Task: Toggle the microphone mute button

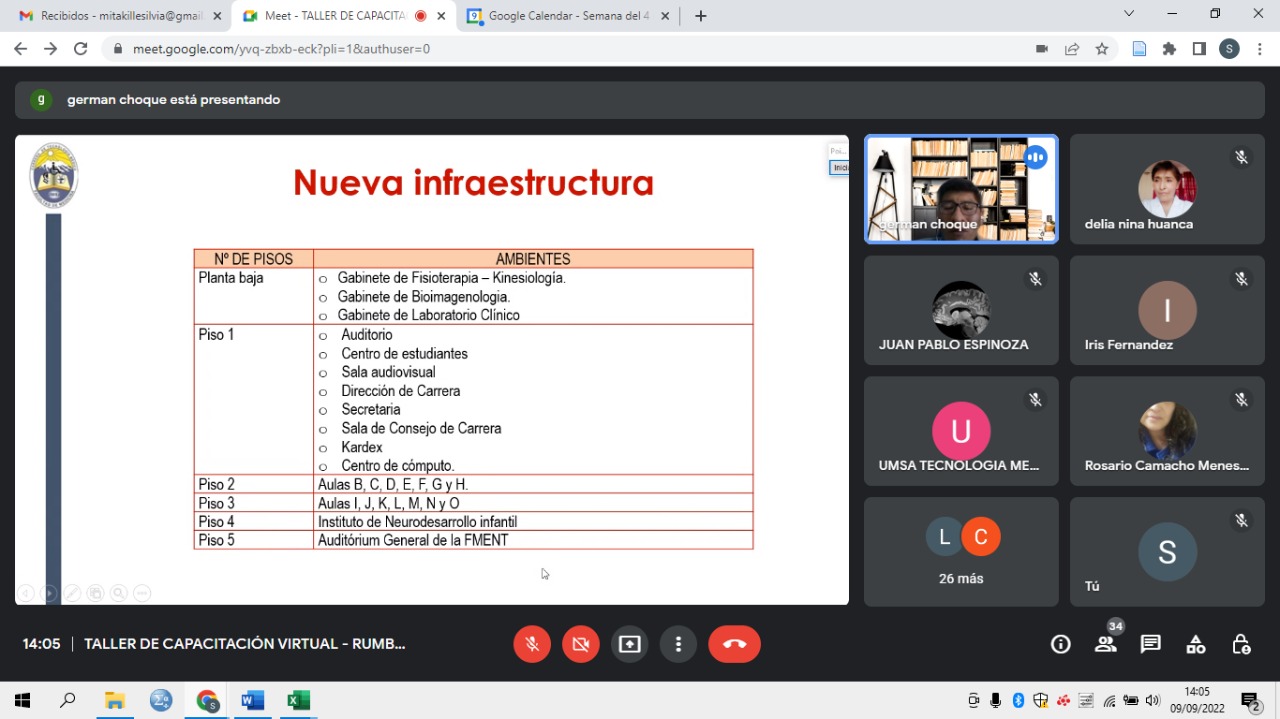Action: (x=532, y=644)
